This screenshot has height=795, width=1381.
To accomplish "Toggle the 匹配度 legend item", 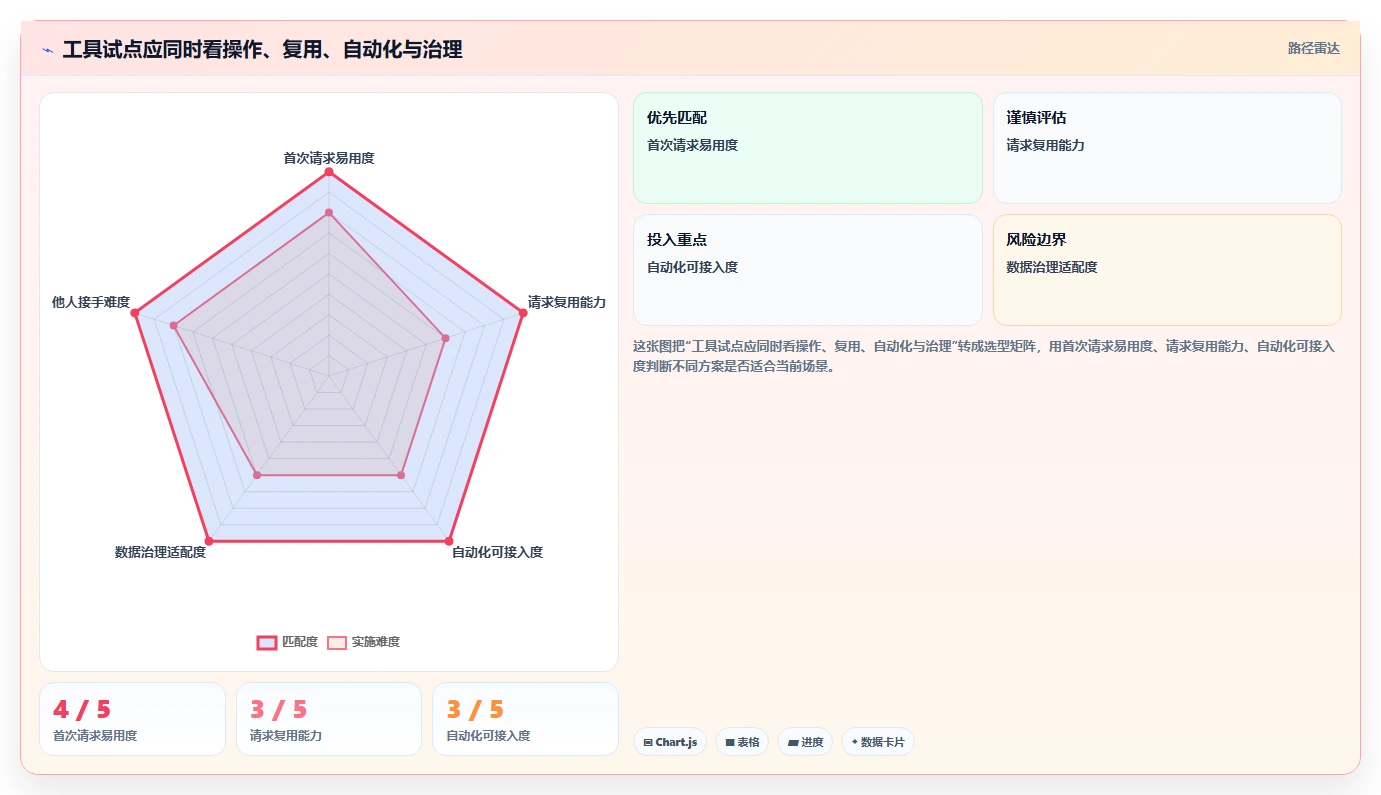I will tap(287, 642).
